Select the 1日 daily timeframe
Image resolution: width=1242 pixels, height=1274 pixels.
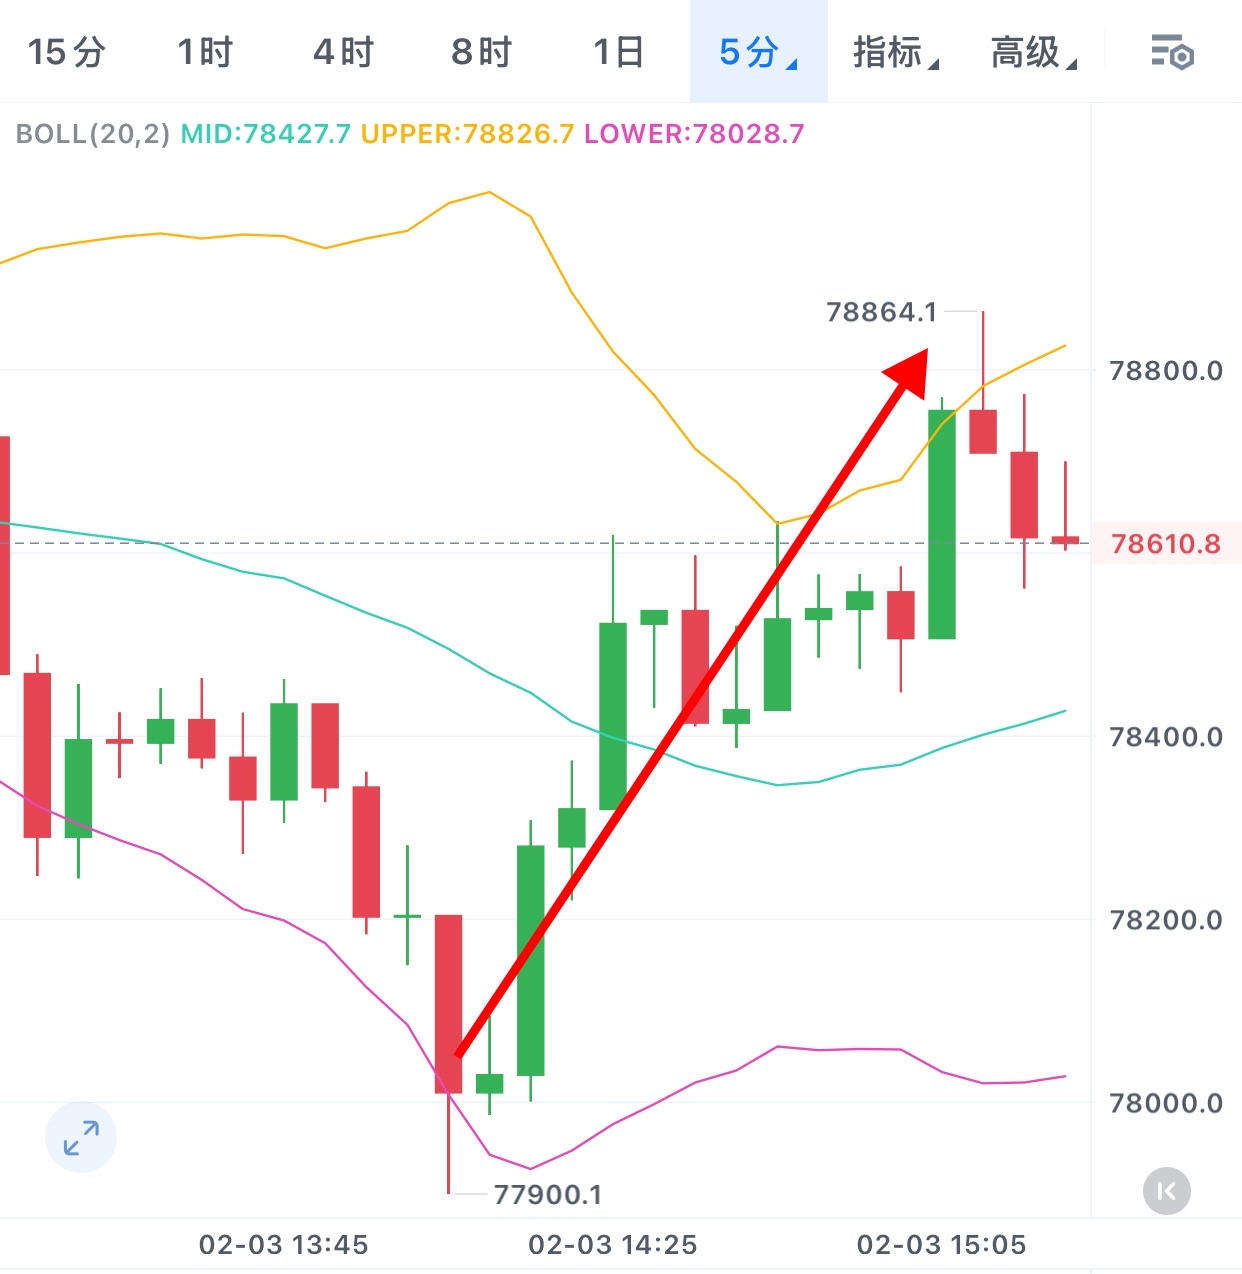click(x=618, y=52)
